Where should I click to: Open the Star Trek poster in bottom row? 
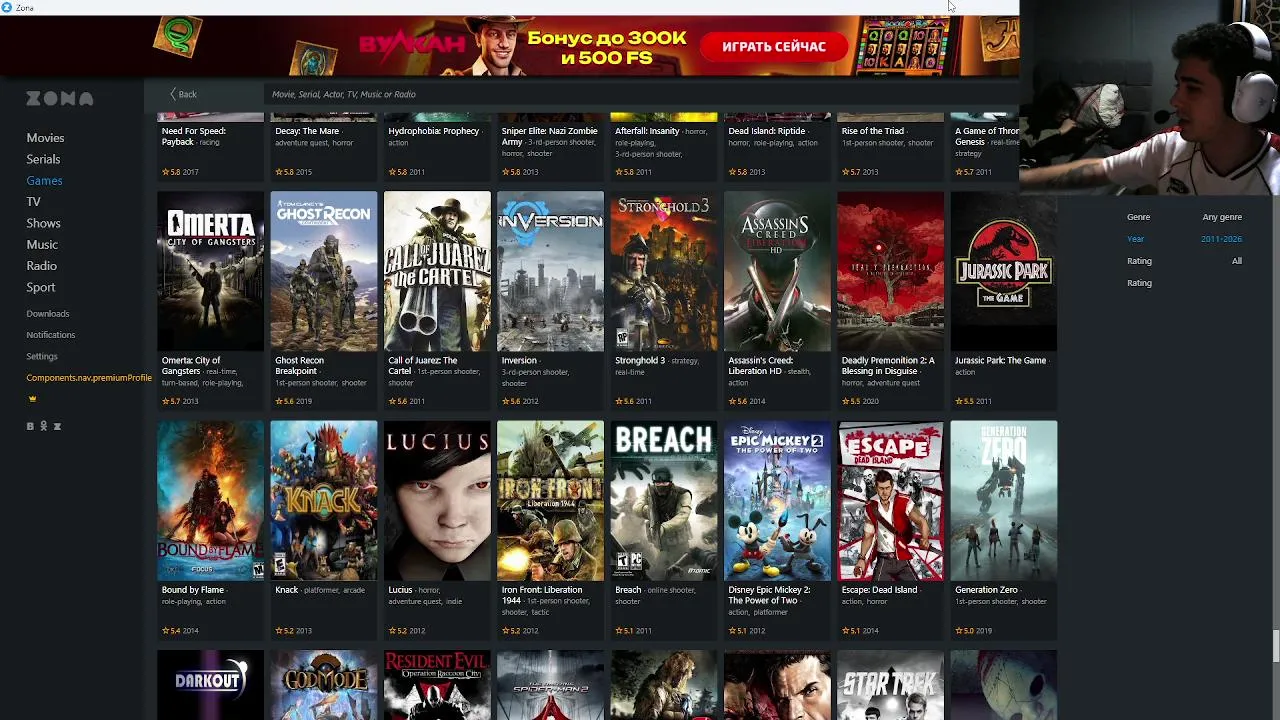tap(890, 685)
